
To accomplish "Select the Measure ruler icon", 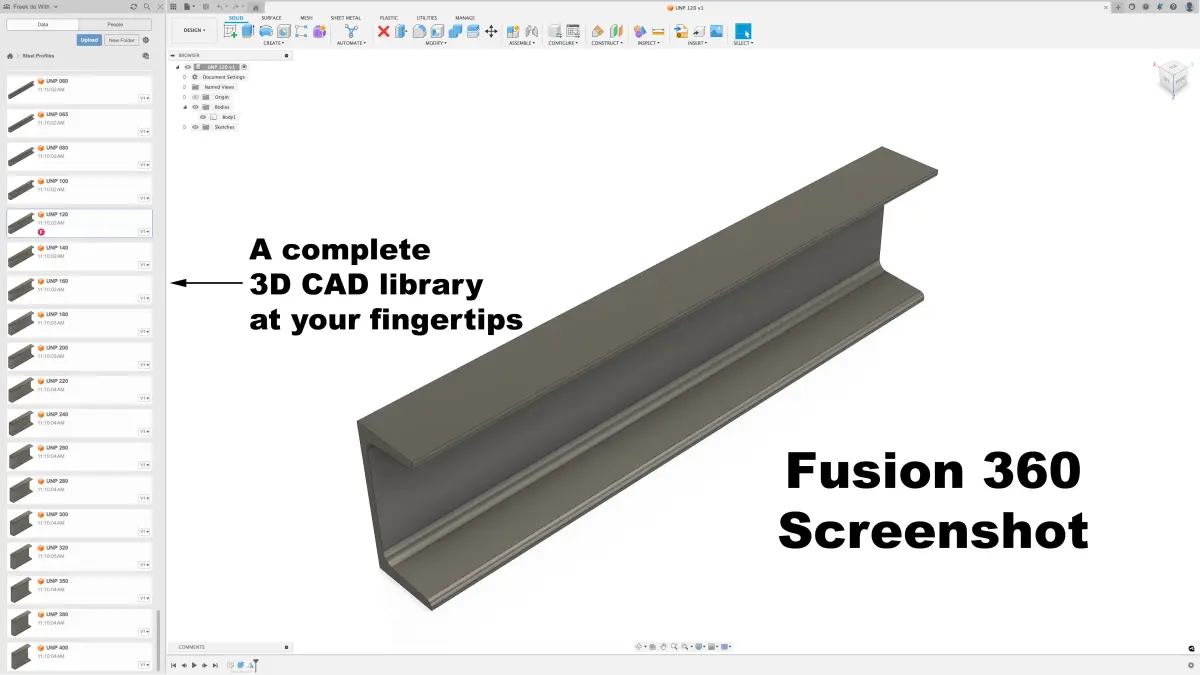I will pos(658,31).
